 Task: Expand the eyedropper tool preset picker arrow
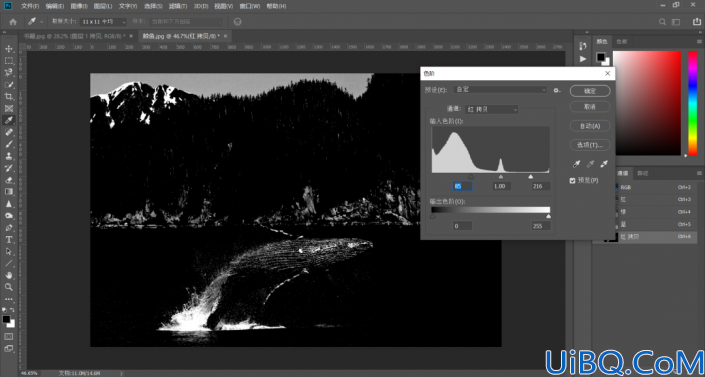click(42, 22)
